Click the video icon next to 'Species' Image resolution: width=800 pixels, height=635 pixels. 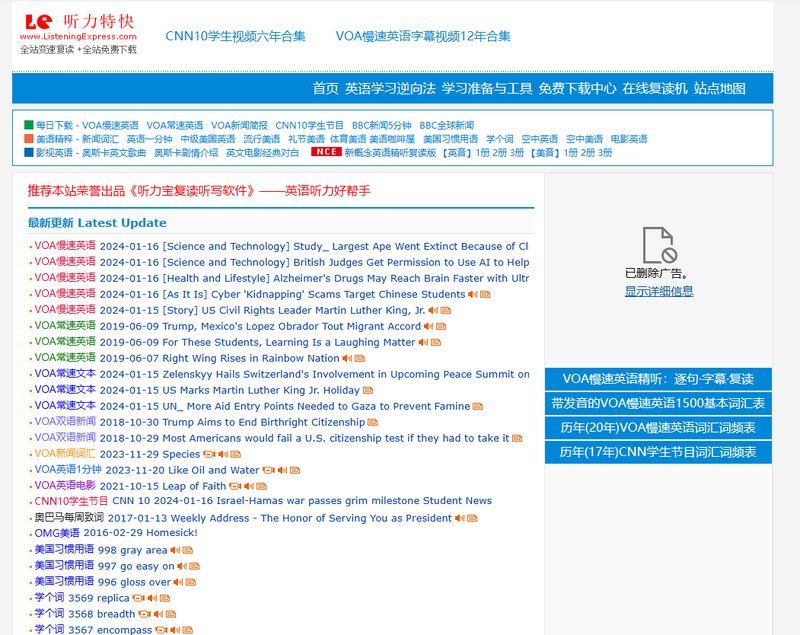(211, 454)
